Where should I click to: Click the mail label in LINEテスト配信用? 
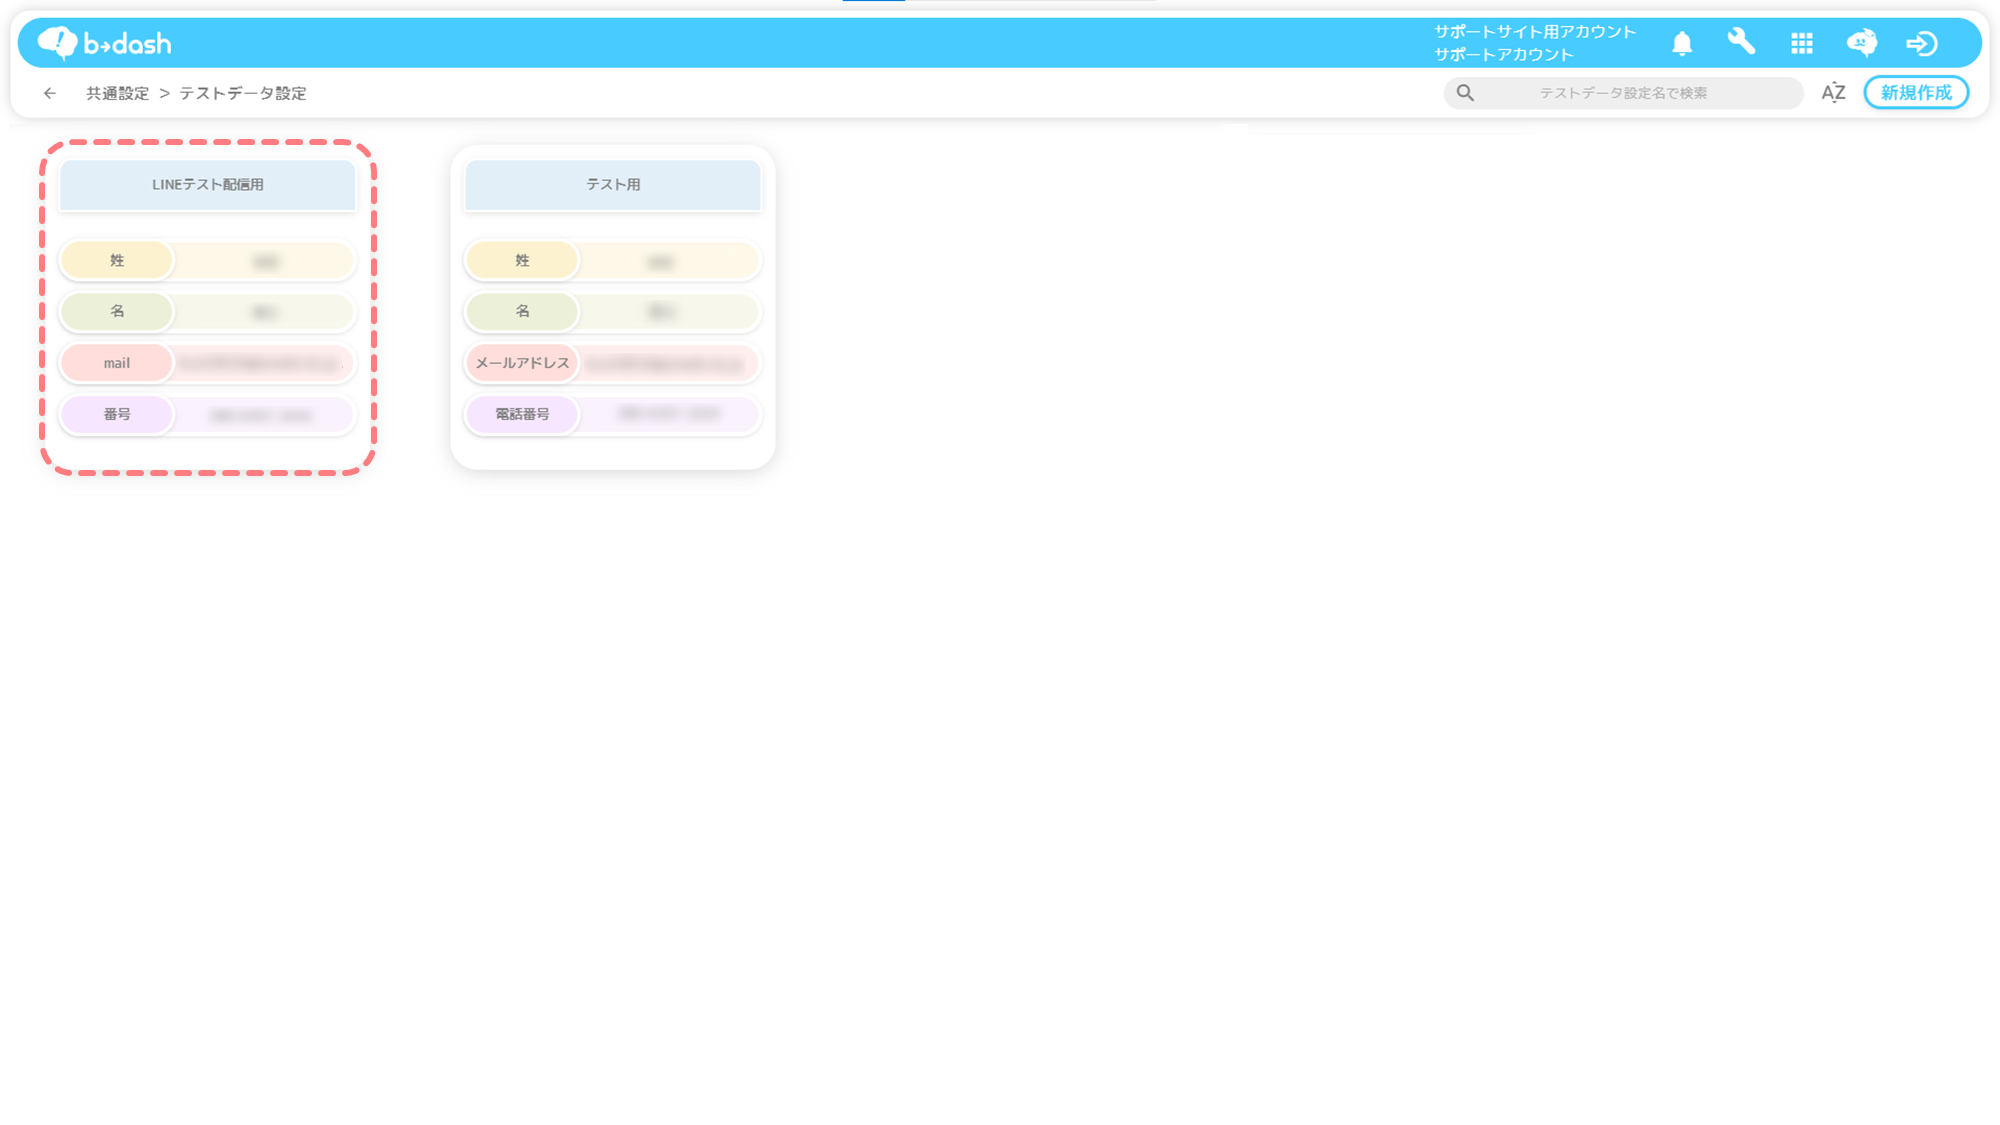click(x=117, y=363)
